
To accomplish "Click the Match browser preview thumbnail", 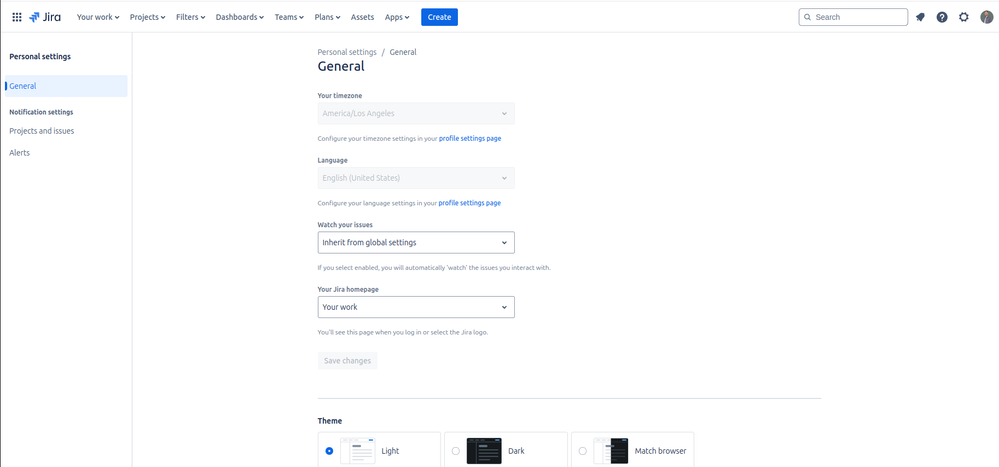I will click(x=610, y=450).
